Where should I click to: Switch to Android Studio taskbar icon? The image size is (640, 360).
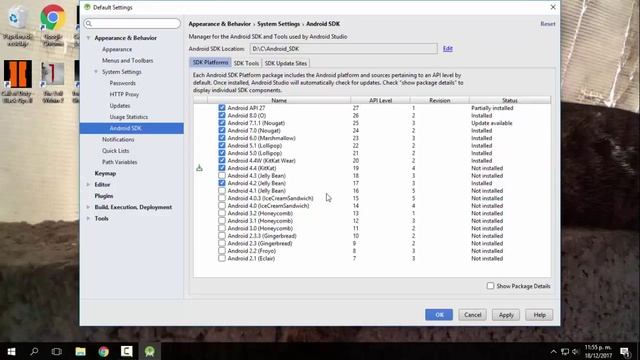point(150,351)
